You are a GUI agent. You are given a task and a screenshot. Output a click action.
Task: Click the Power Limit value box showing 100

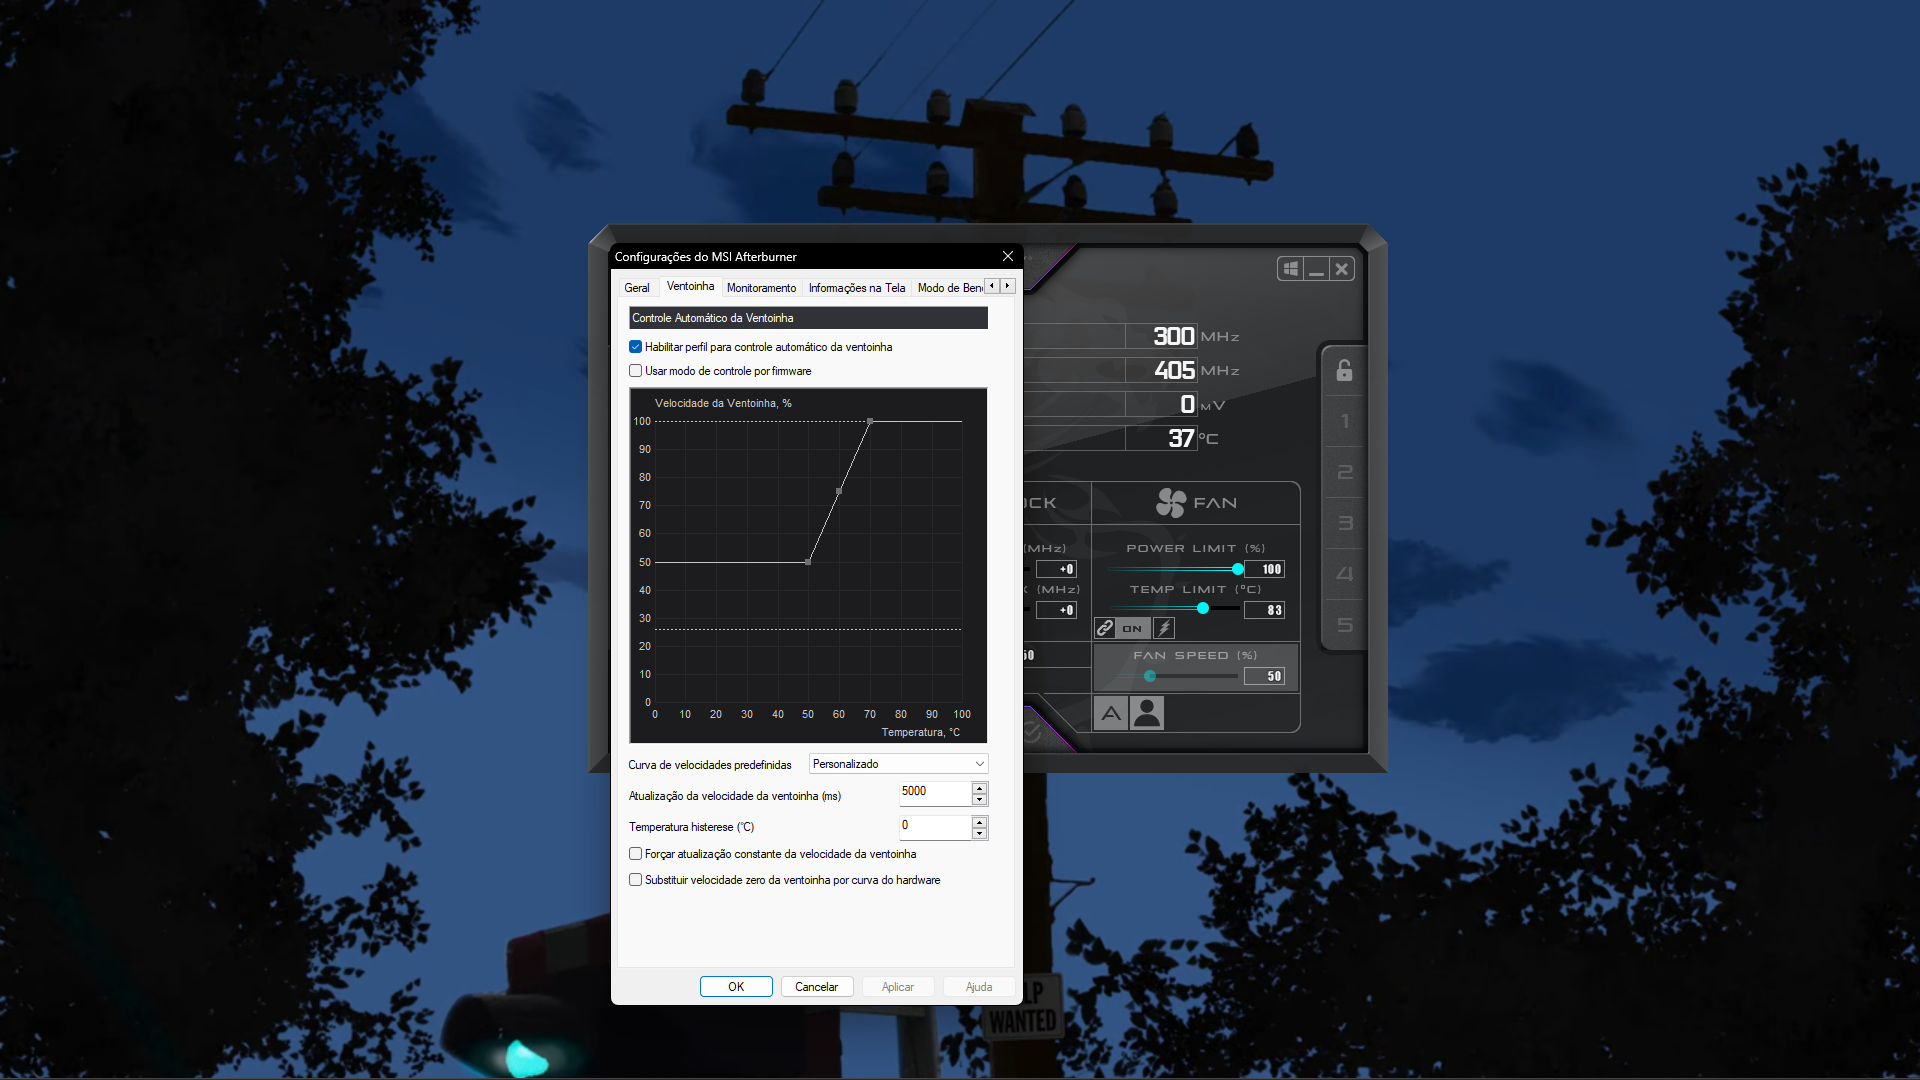tap(1265, 569)
